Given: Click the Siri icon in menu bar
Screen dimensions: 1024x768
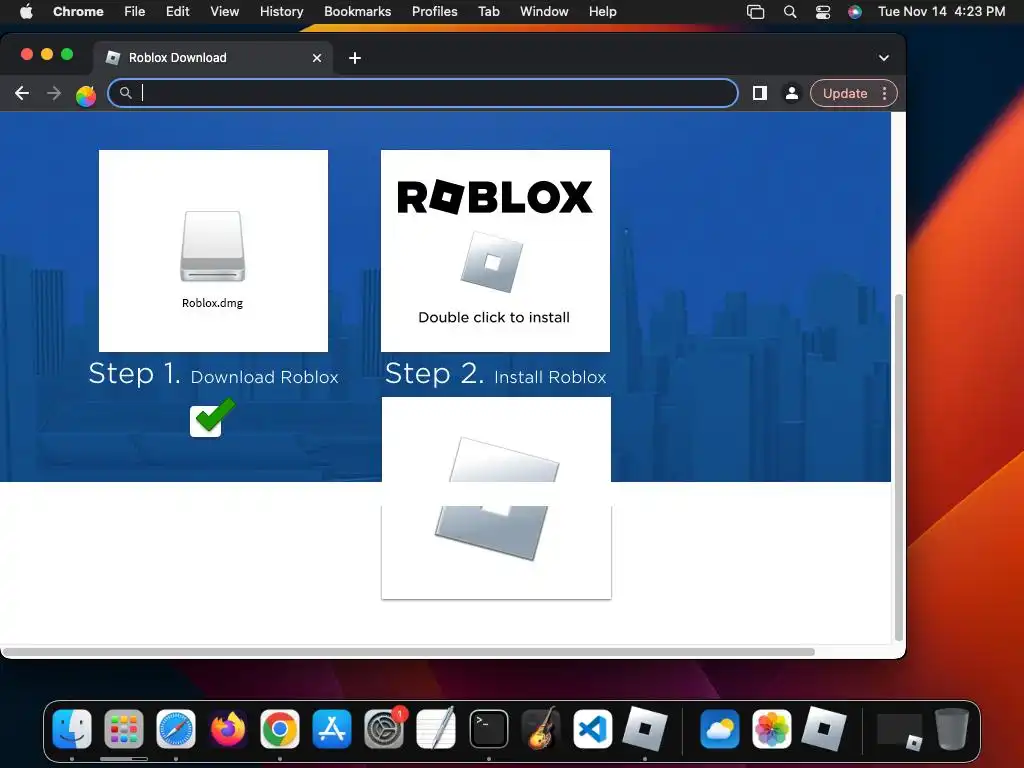Looking at the screenshot, I should click(x=854, y=11).
